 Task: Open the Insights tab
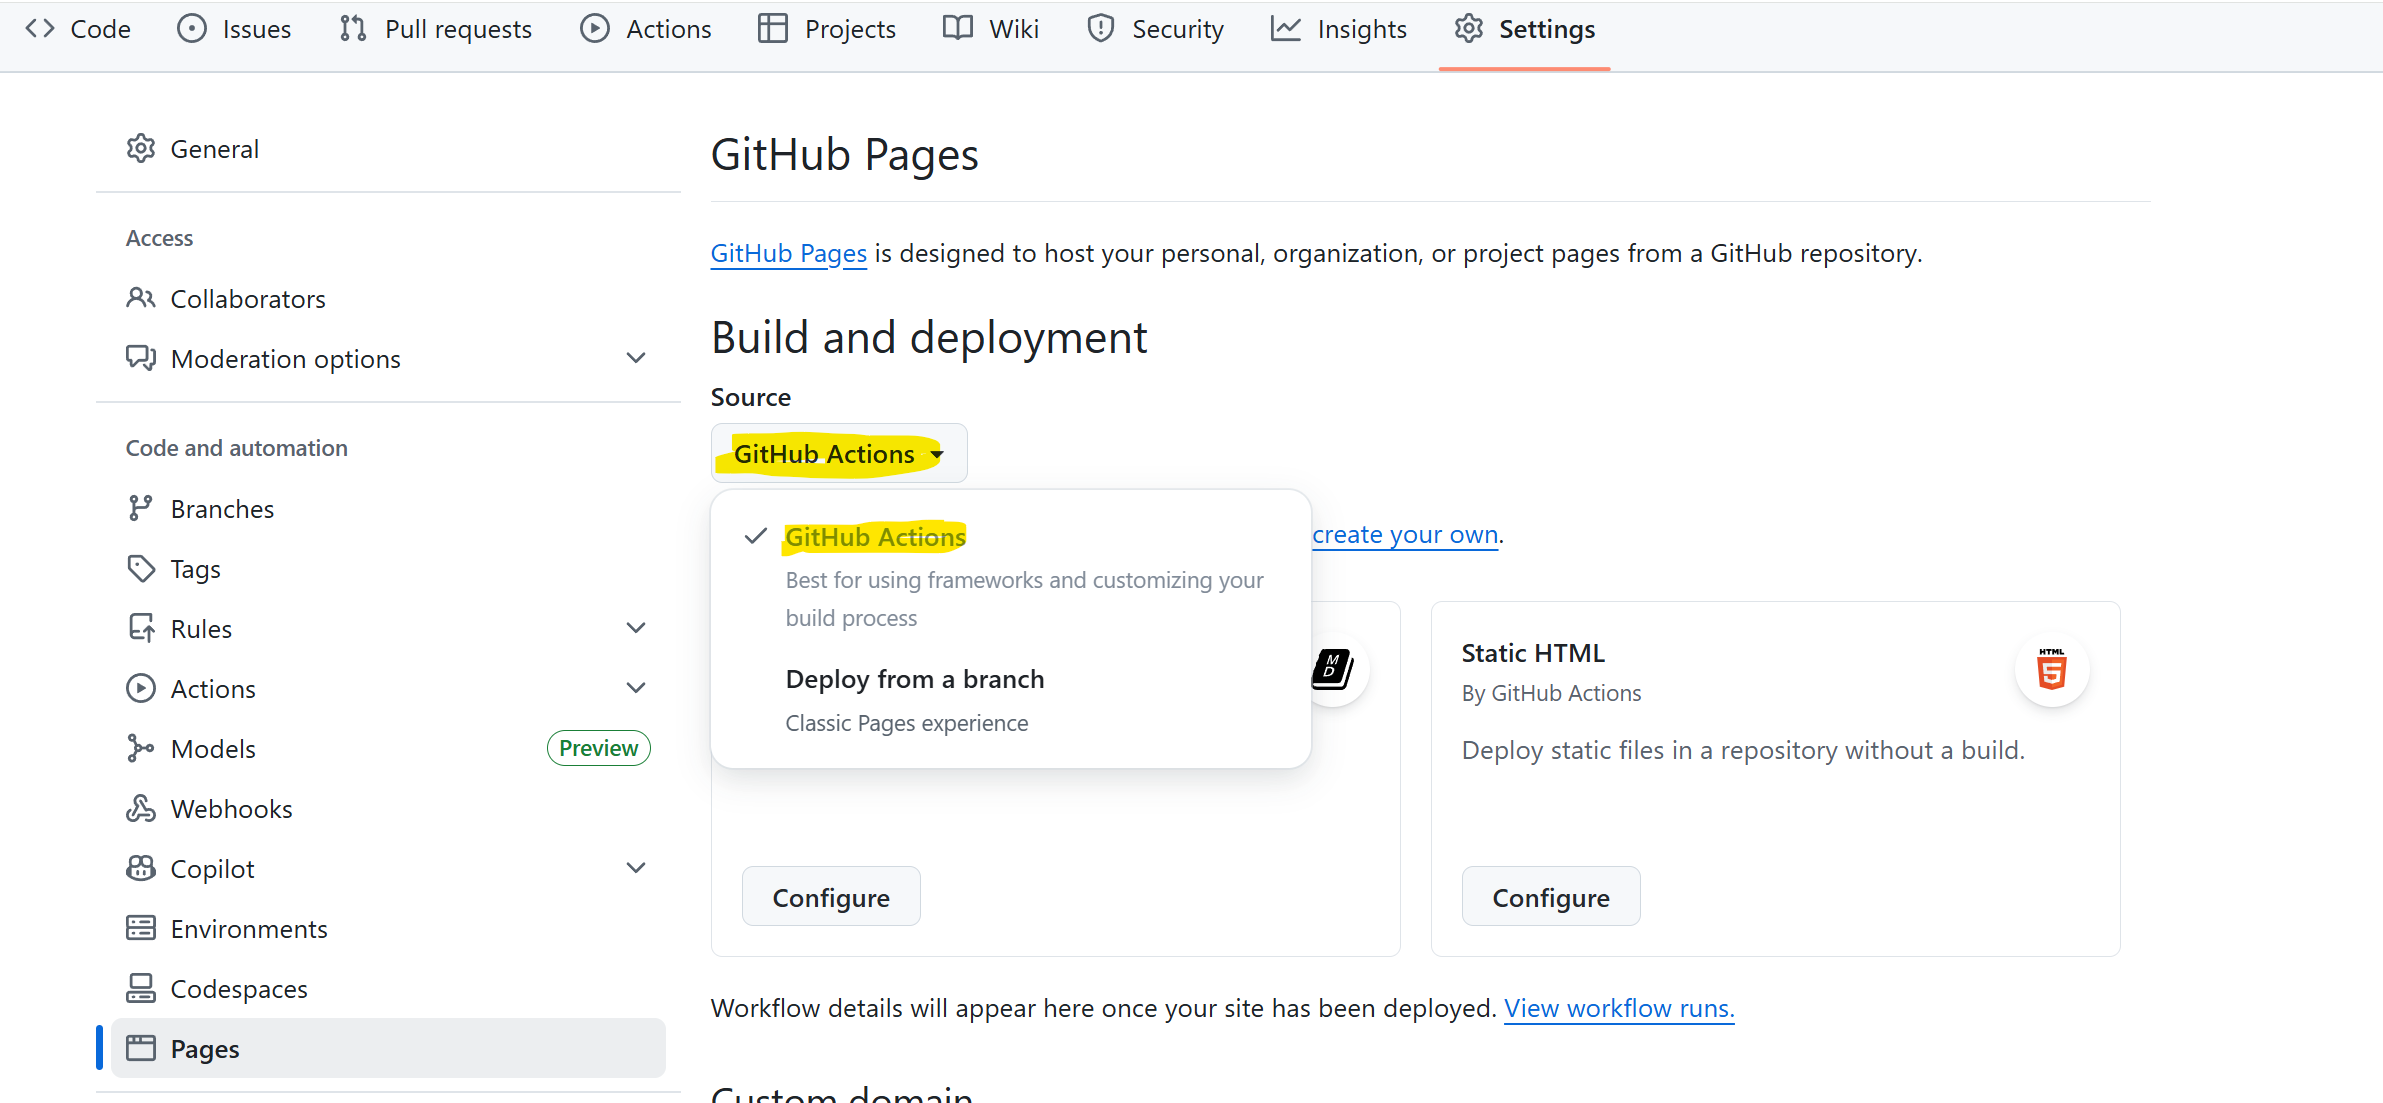pos(1339,29)
